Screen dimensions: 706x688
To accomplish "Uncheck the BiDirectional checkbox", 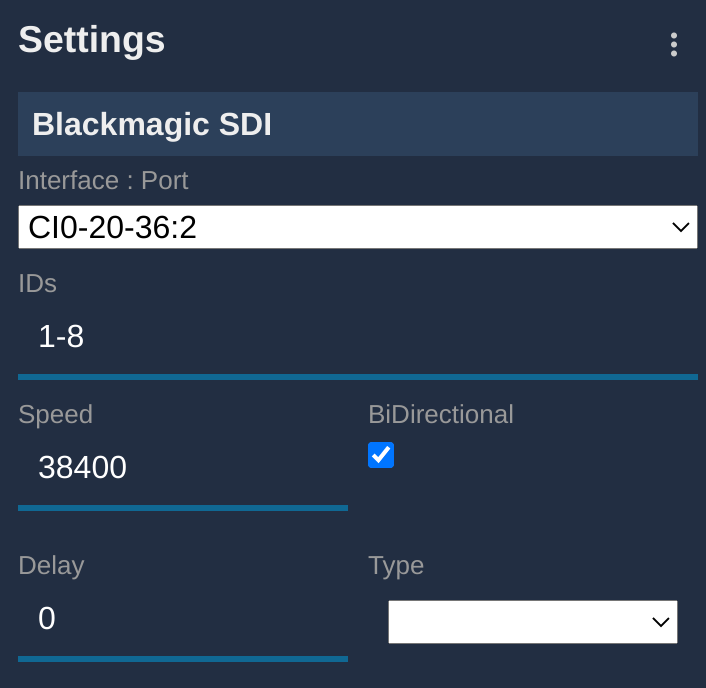I will [381, 455].
